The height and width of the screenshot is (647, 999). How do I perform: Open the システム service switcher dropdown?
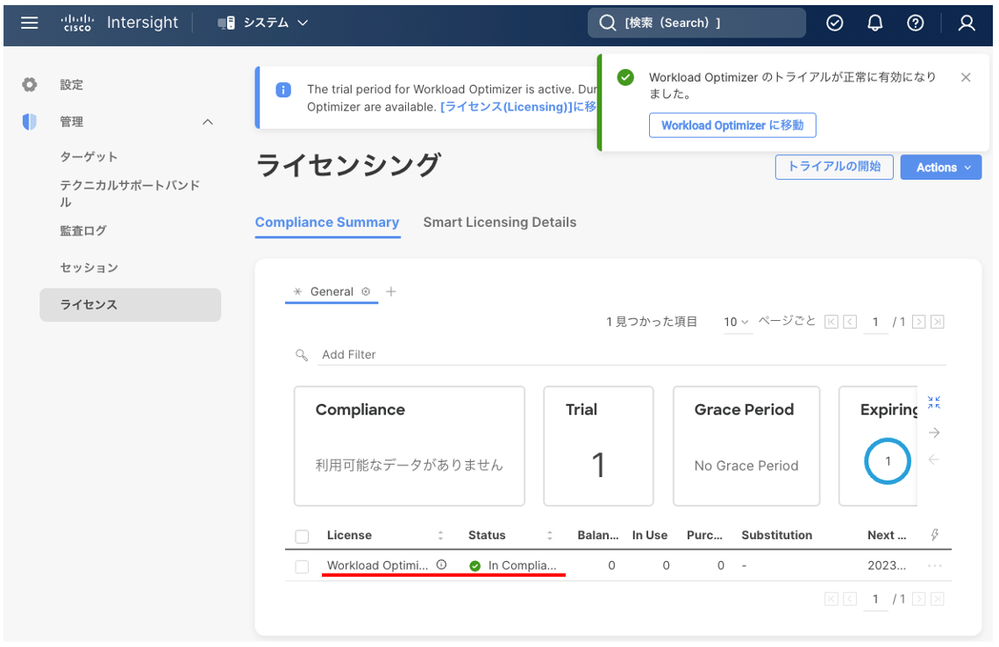point(263,23)
